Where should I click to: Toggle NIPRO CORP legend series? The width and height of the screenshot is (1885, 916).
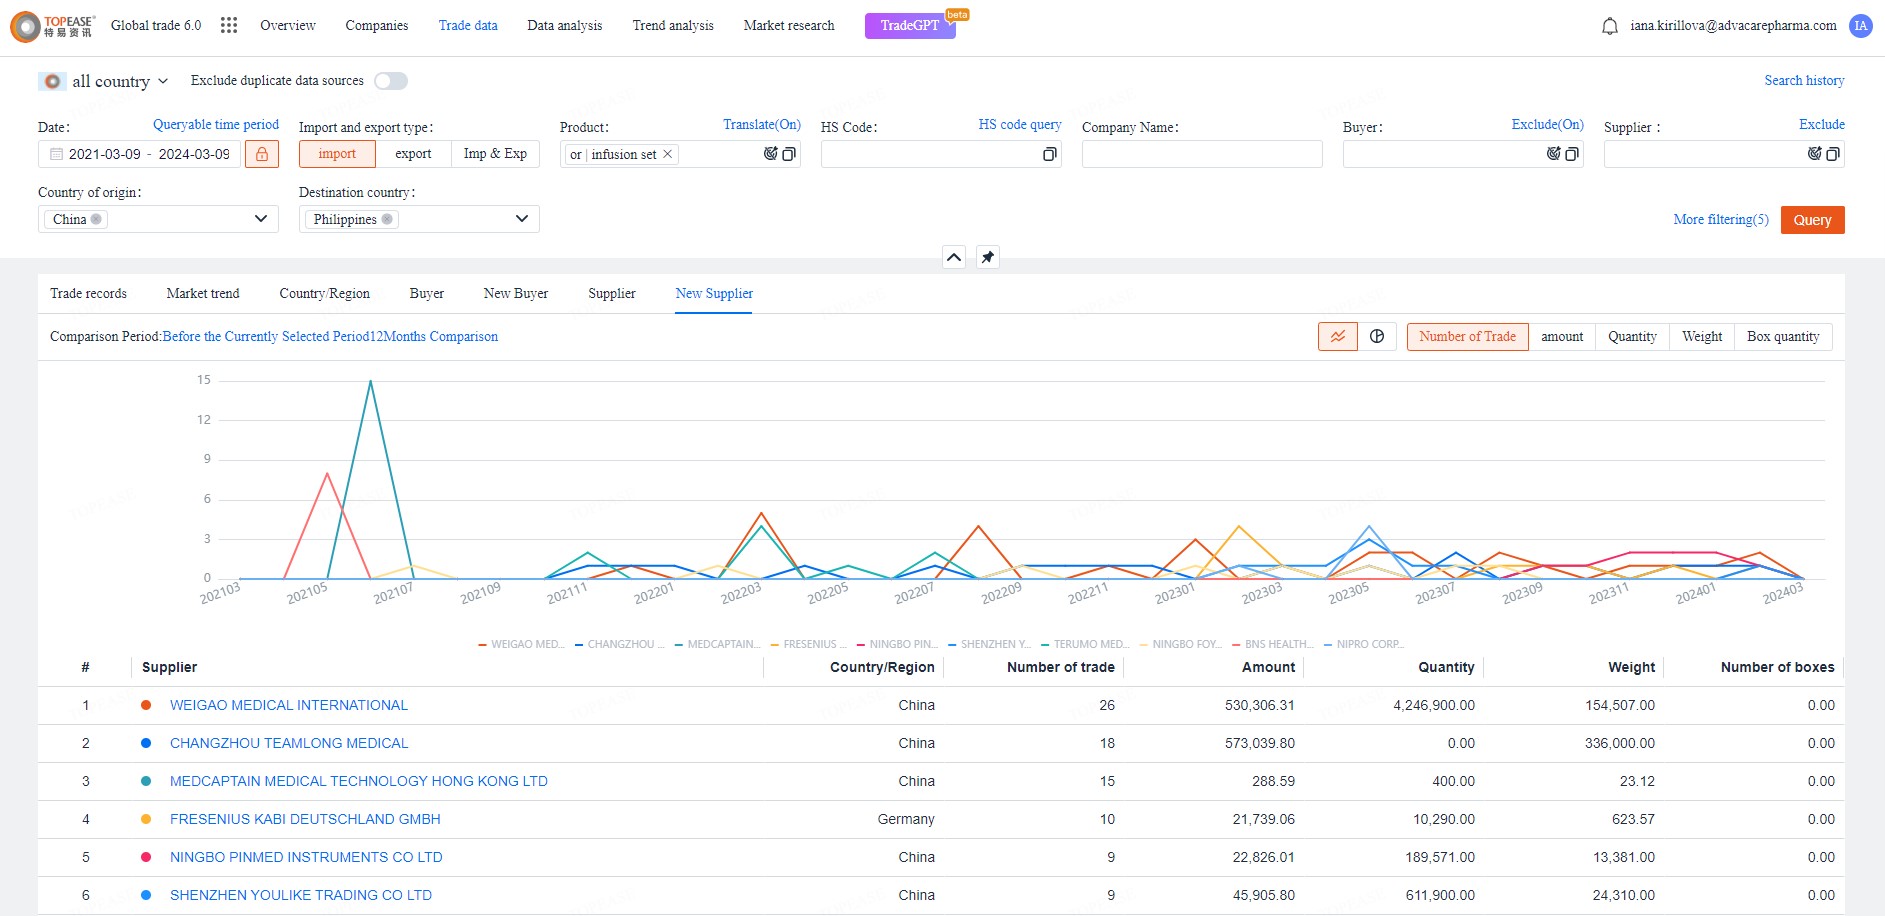click(1364, 644)
